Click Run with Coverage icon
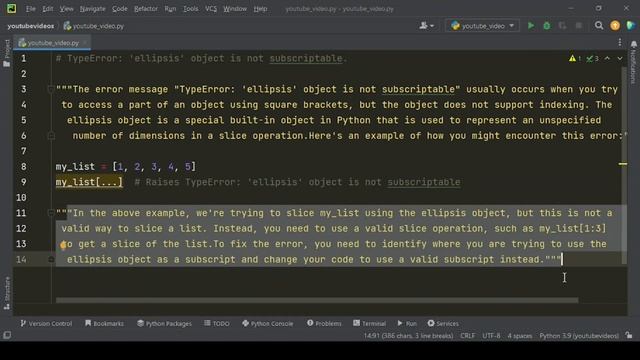 tap(562, 26)
